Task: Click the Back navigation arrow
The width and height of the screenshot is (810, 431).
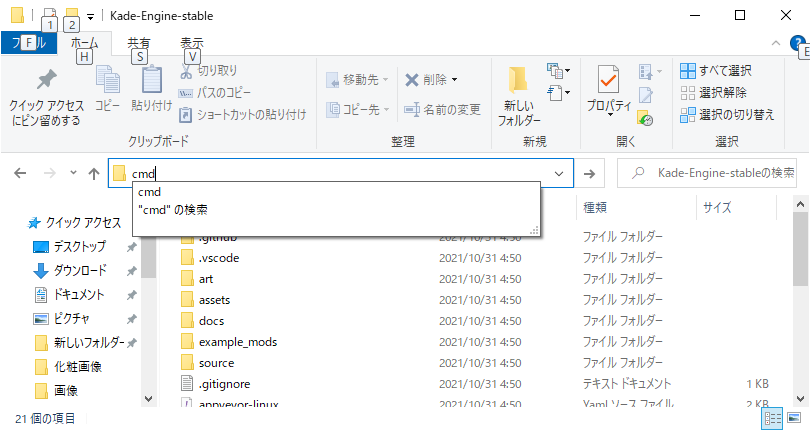Action: point(20,173)
